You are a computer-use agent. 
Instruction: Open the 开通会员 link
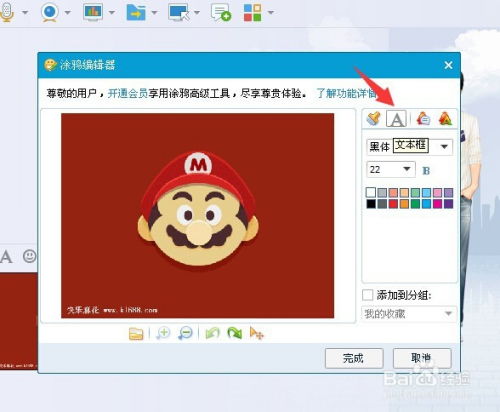click(128, 93)
